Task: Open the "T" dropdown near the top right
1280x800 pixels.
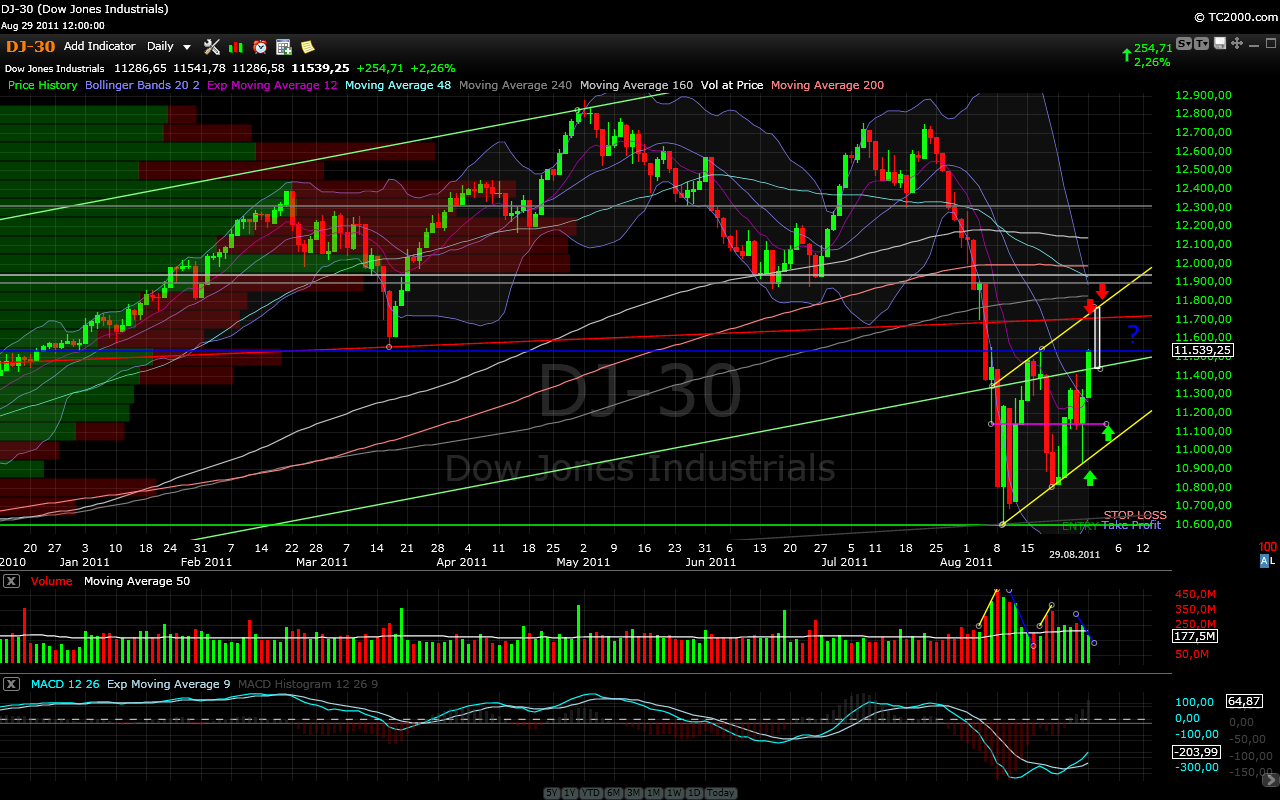Action: [1202, 45]
